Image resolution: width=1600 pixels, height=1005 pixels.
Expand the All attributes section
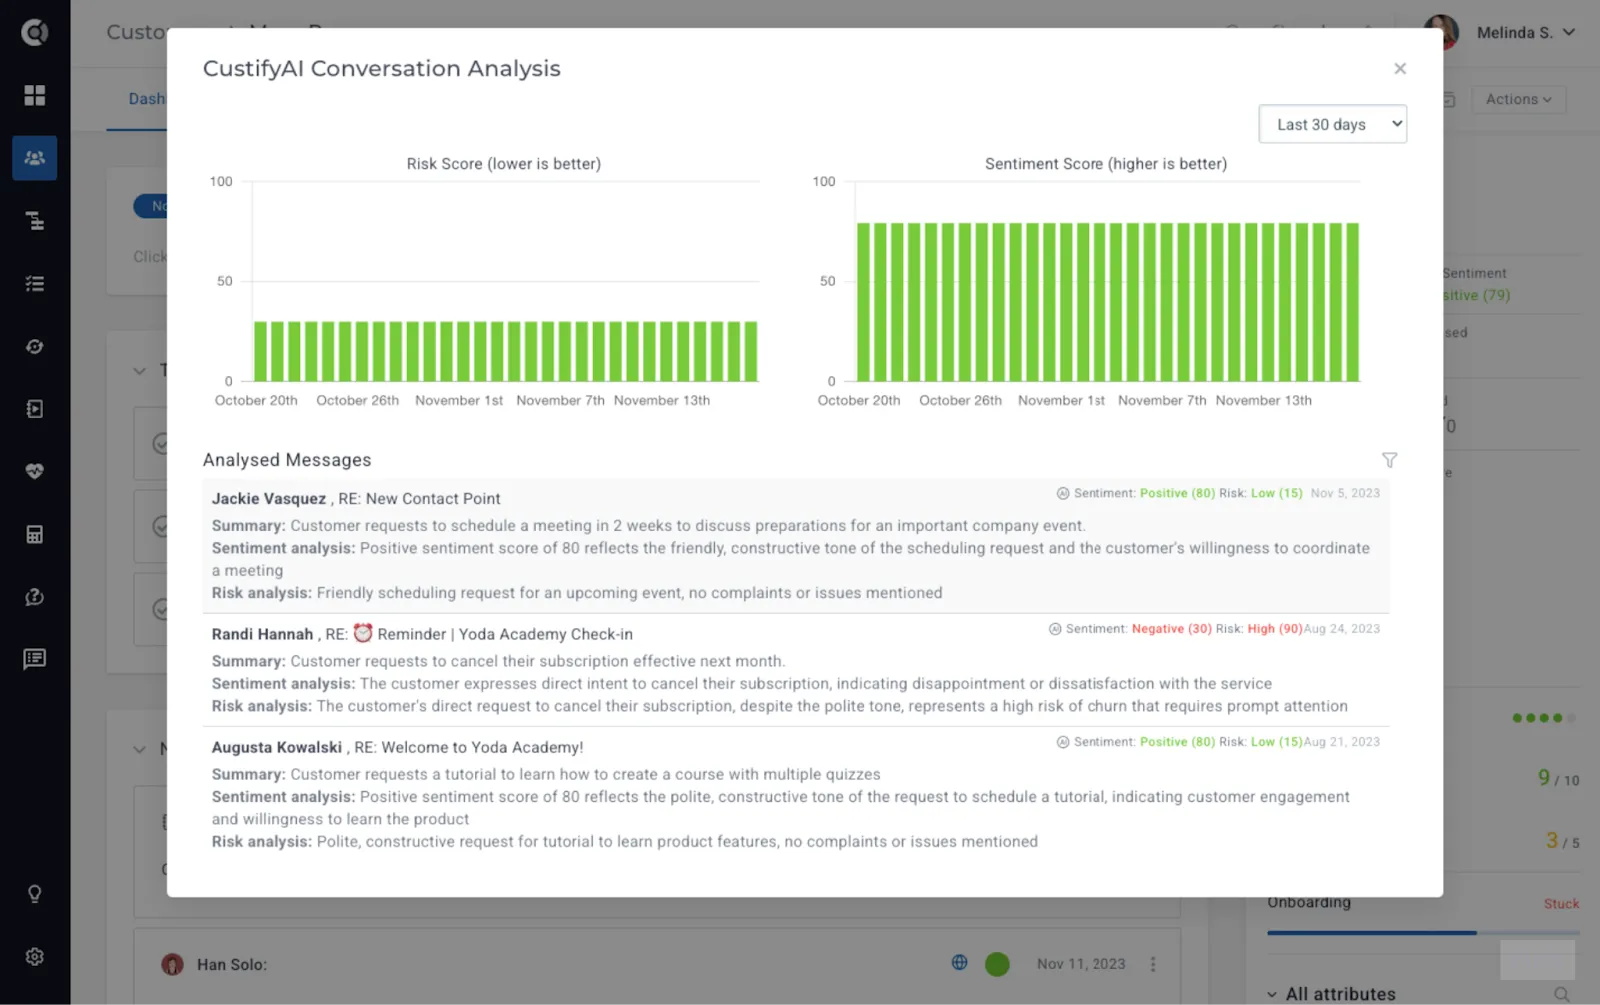[1331, 994]
